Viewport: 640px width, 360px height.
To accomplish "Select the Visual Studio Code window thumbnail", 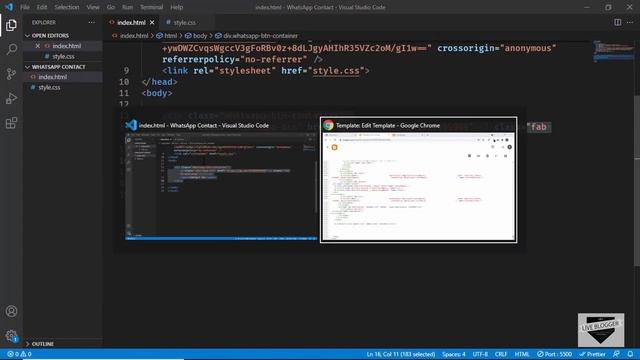I will tap(221, 180).
